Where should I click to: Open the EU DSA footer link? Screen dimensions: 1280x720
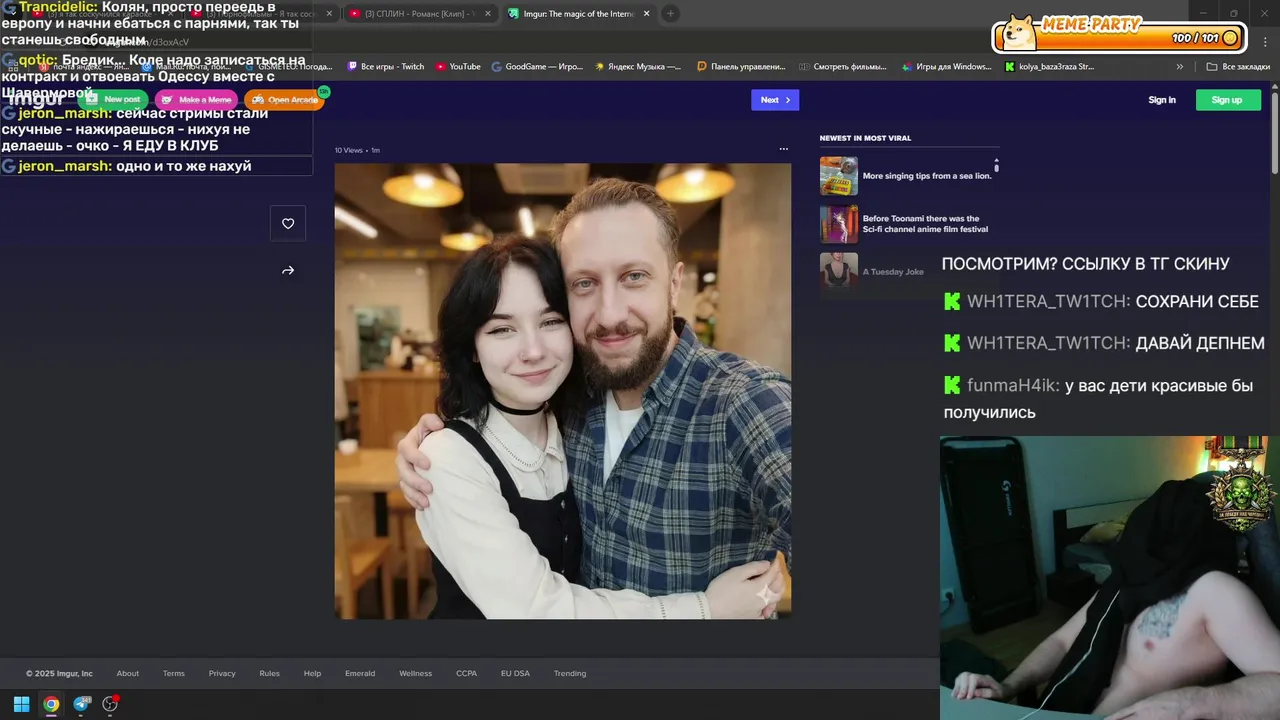coord(515,674)
